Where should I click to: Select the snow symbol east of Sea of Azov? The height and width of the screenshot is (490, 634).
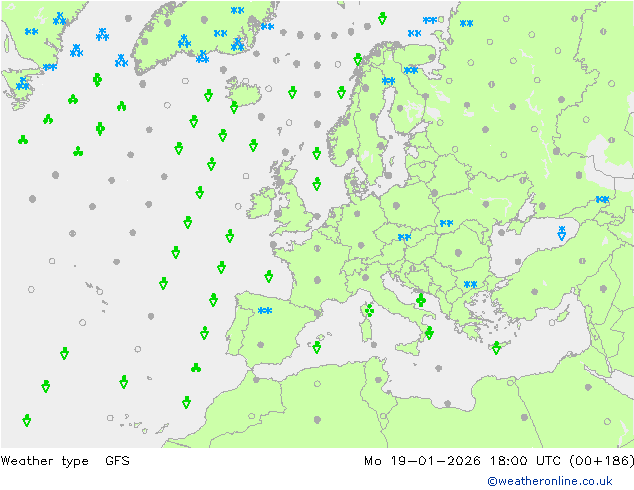[x=602, y=199]
